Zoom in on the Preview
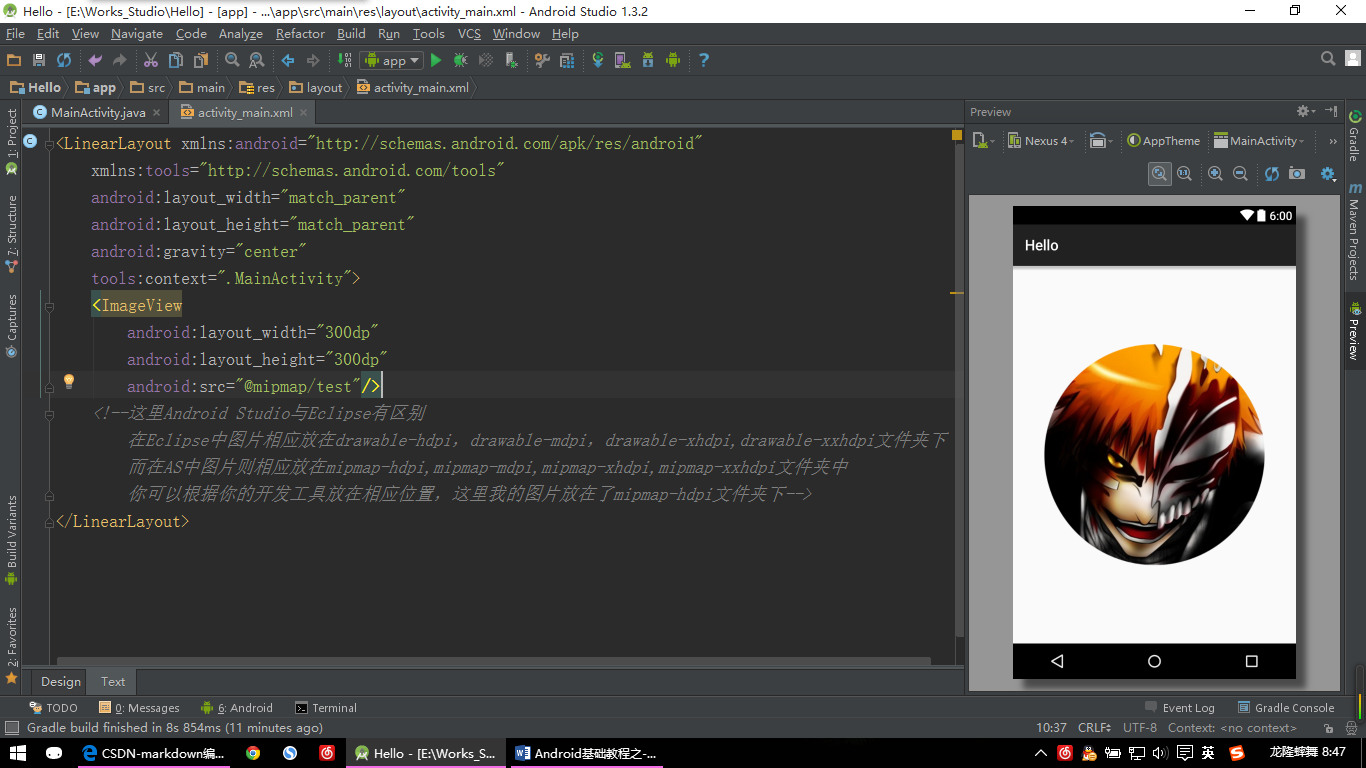The height and width of the screenshot is (768, 1366). tap(1215, 173)
